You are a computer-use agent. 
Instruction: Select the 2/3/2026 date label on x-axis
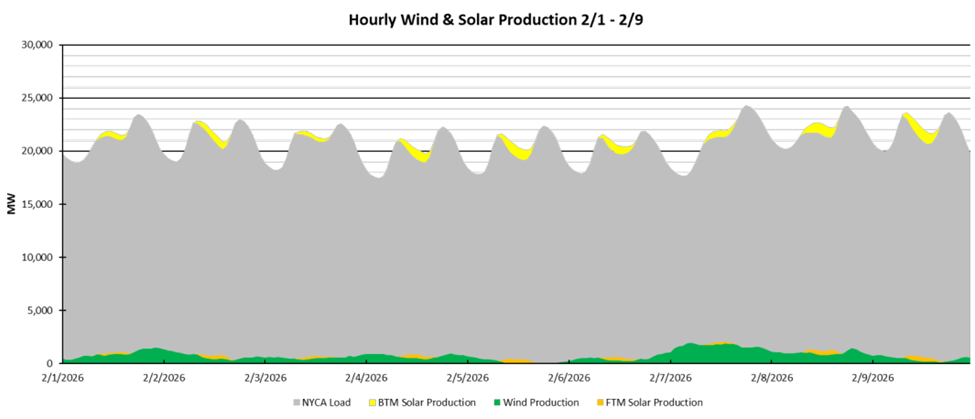coord(264,378)
